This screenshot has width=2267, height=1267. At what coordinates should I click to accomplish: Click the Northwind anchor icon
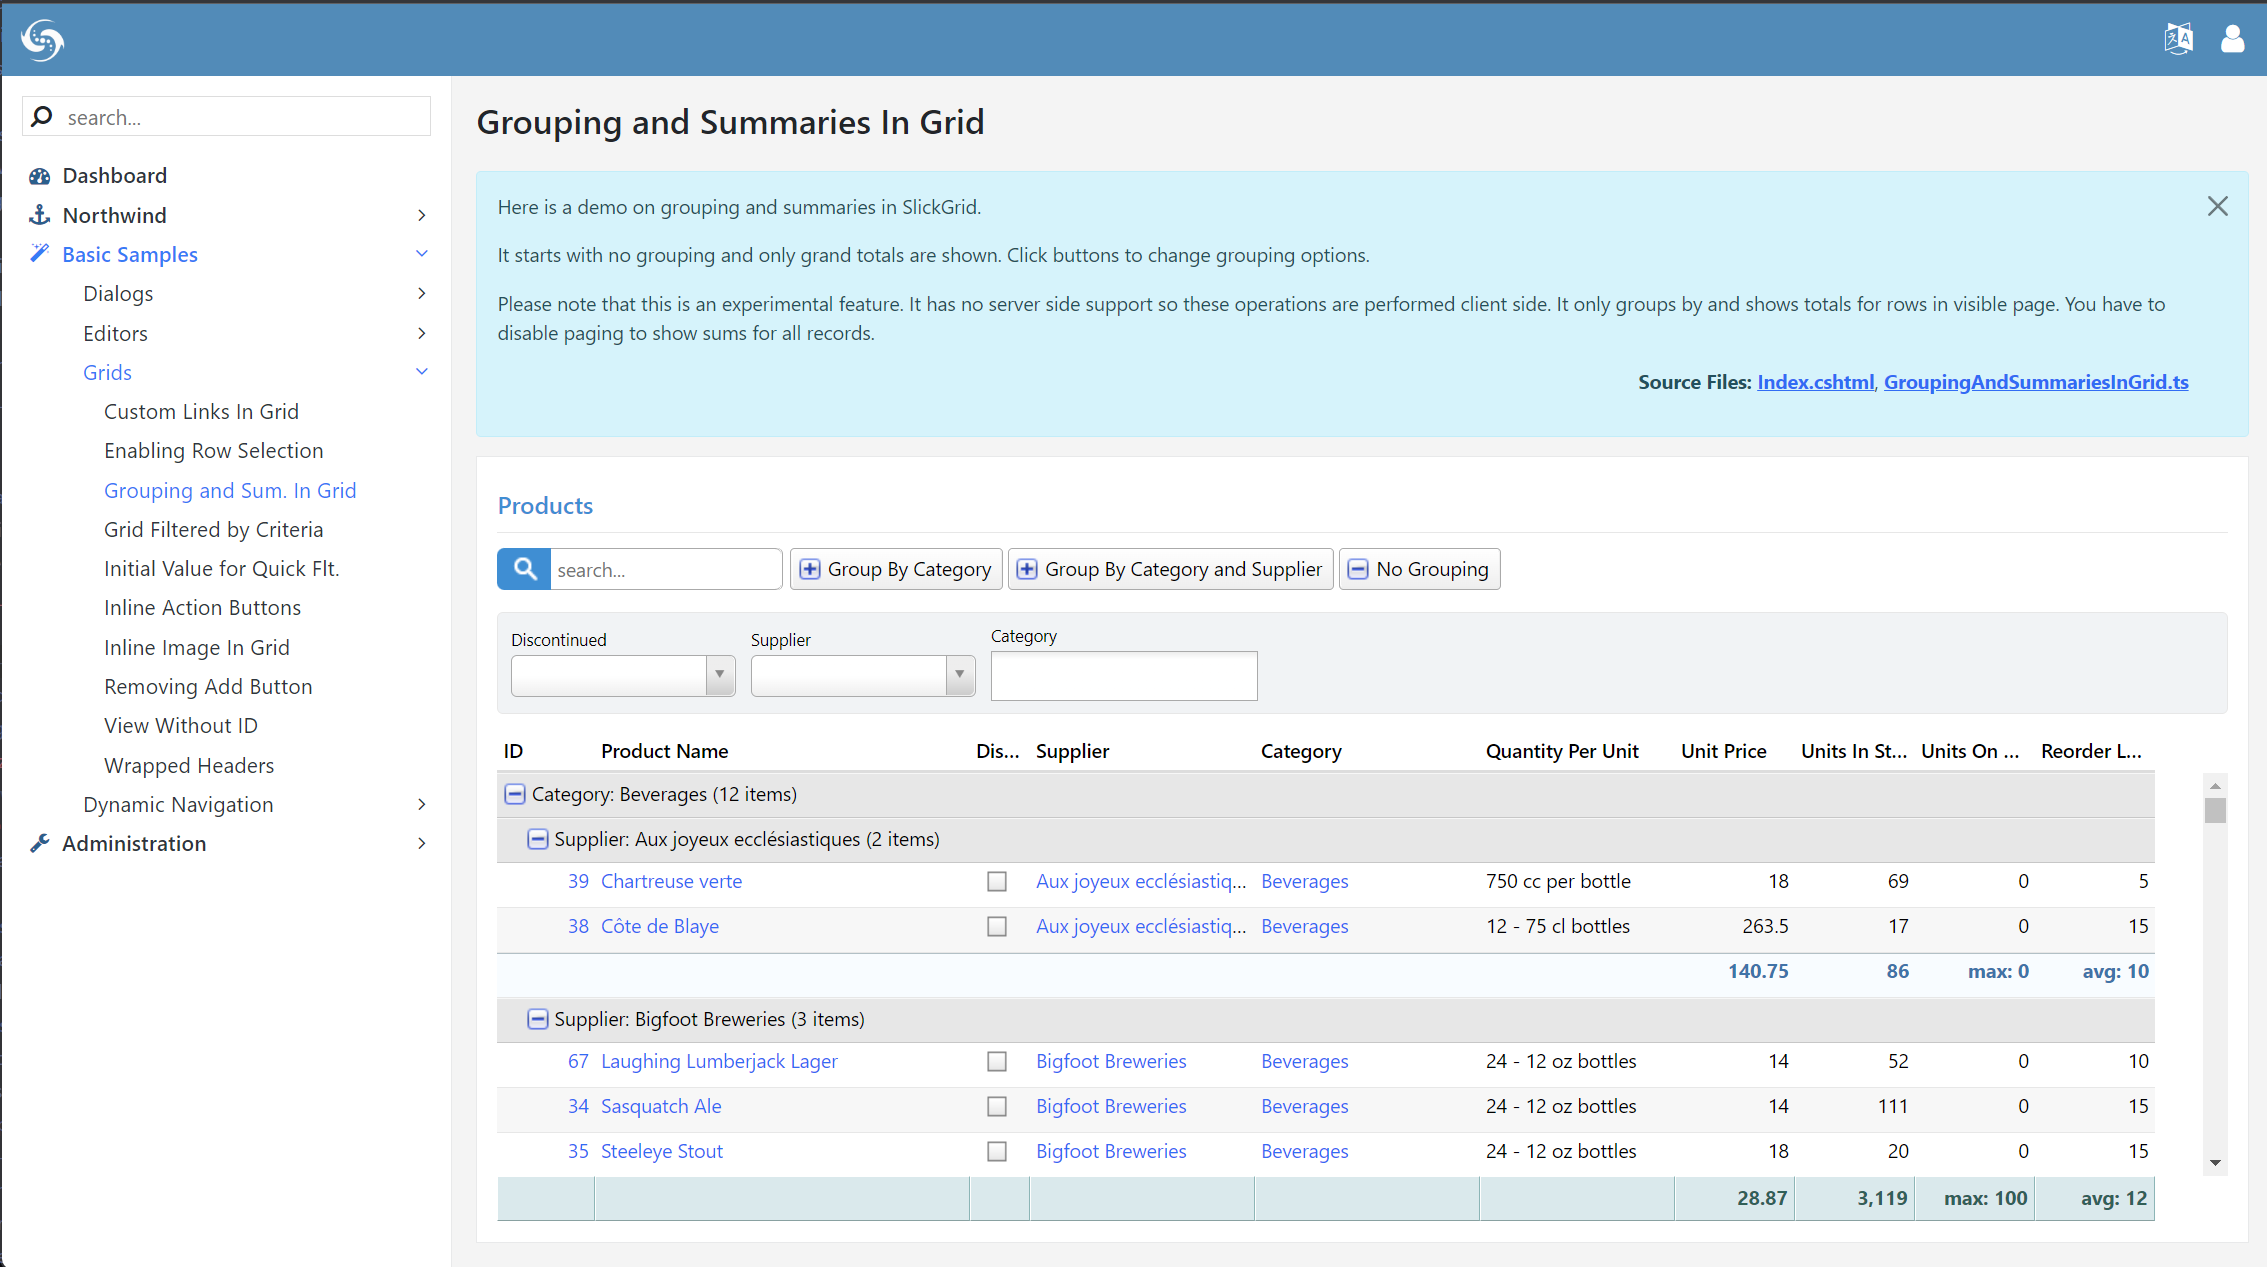(x=40, y=215)
